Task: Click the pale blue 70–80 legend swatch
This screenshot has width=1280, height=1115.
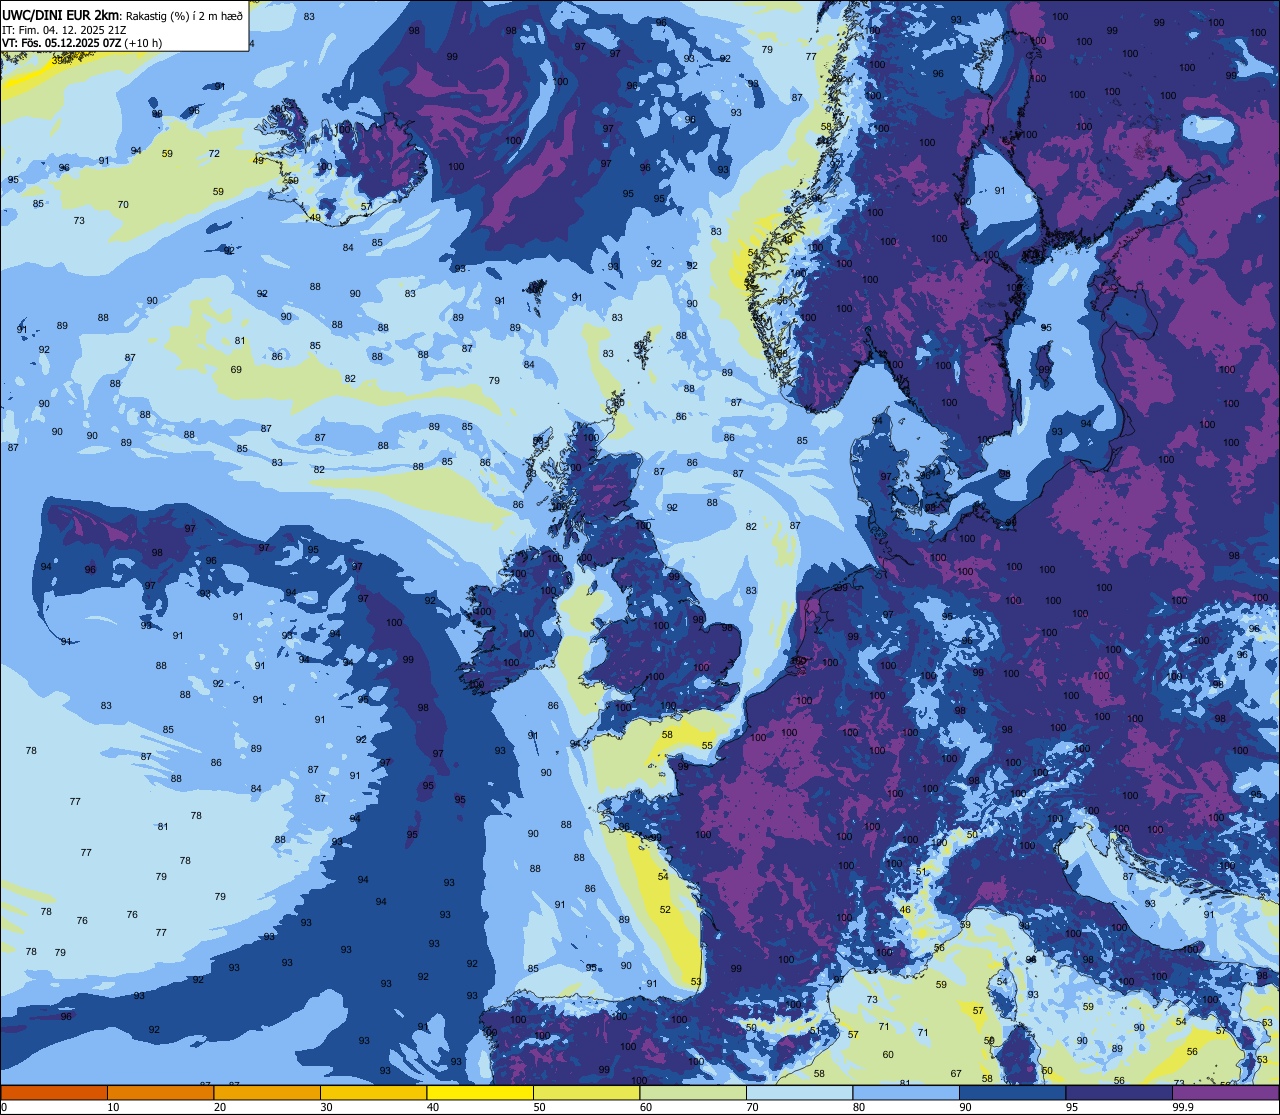Action: pyautogui.click(x=799, y=1093)
